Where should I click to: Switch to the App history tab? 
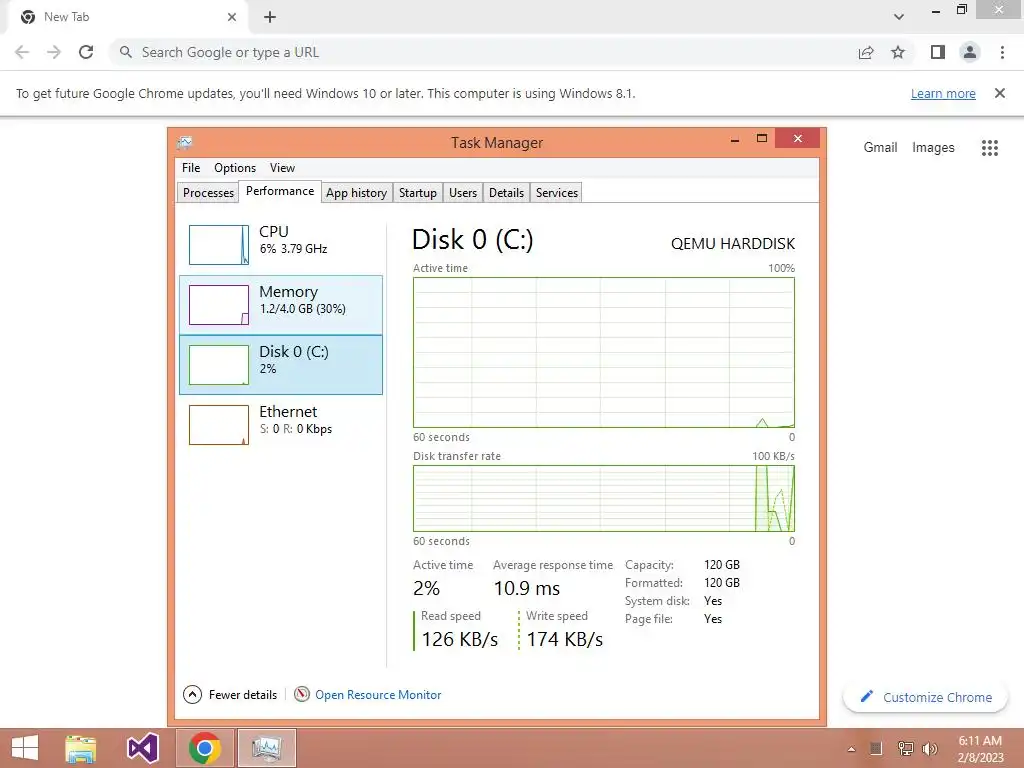tap(357, 193)
